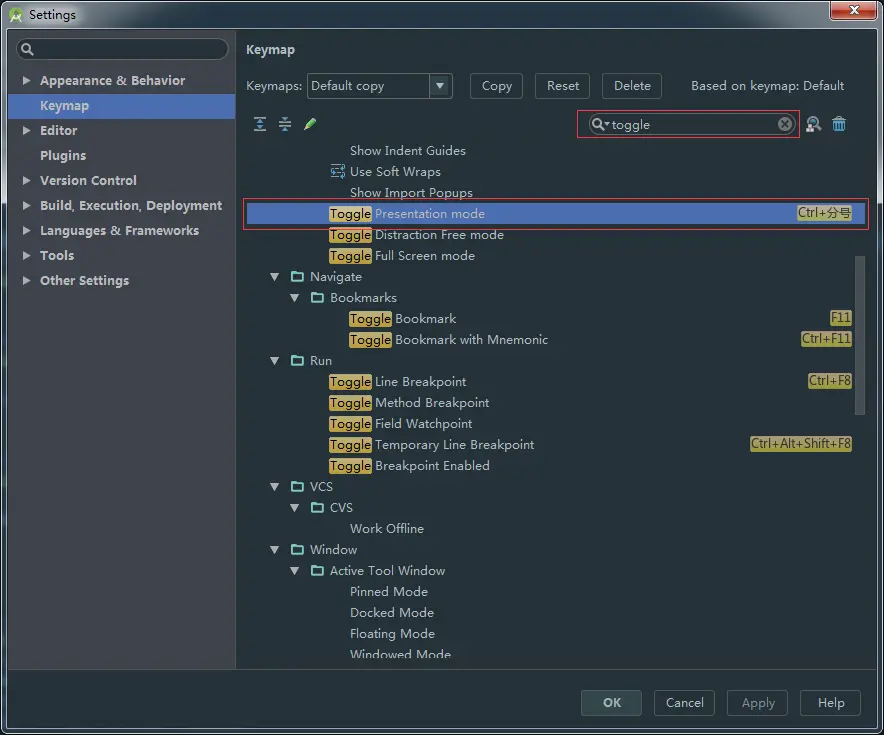Click the Active Tool Window folder icon

tap(317, 570)
